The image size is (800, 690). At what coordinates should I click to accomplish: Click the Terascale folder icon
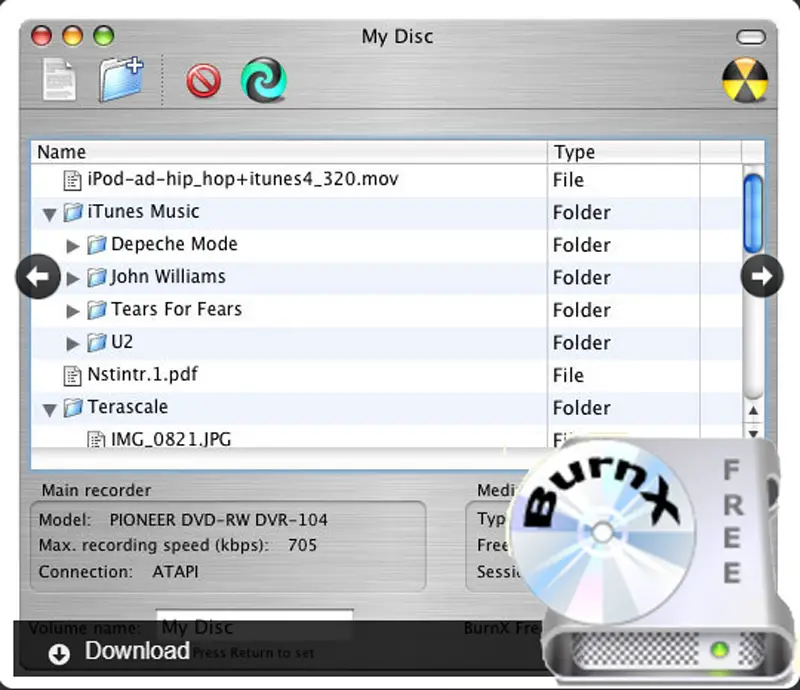coord(73,408)
